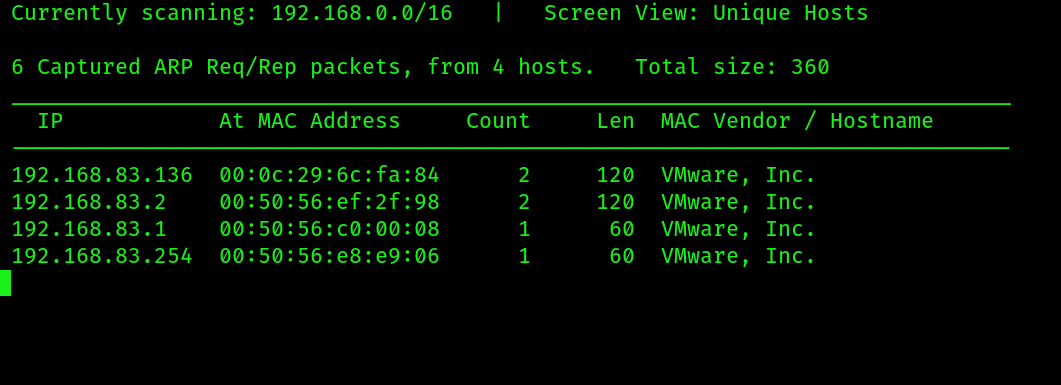This screenshot has width=1061, height=385.
Task: Click the Count column header
Action: pos(498,121)
